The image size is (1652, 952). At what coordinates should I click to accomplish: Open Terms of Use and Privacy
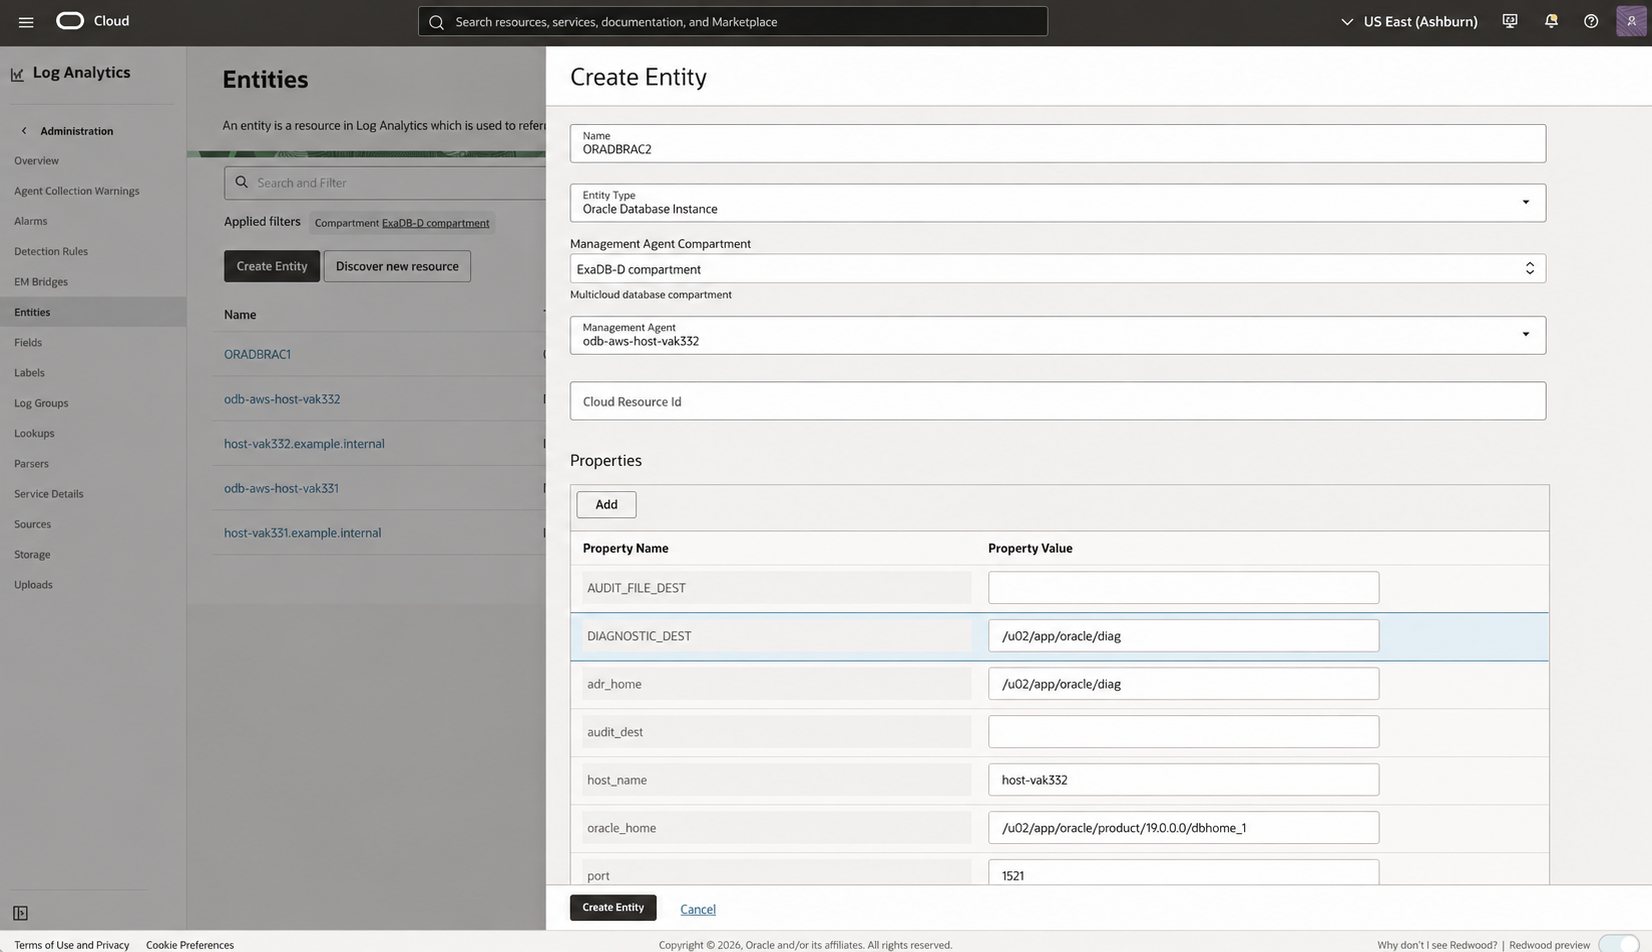pyautogui.click(x=72, y=945)
